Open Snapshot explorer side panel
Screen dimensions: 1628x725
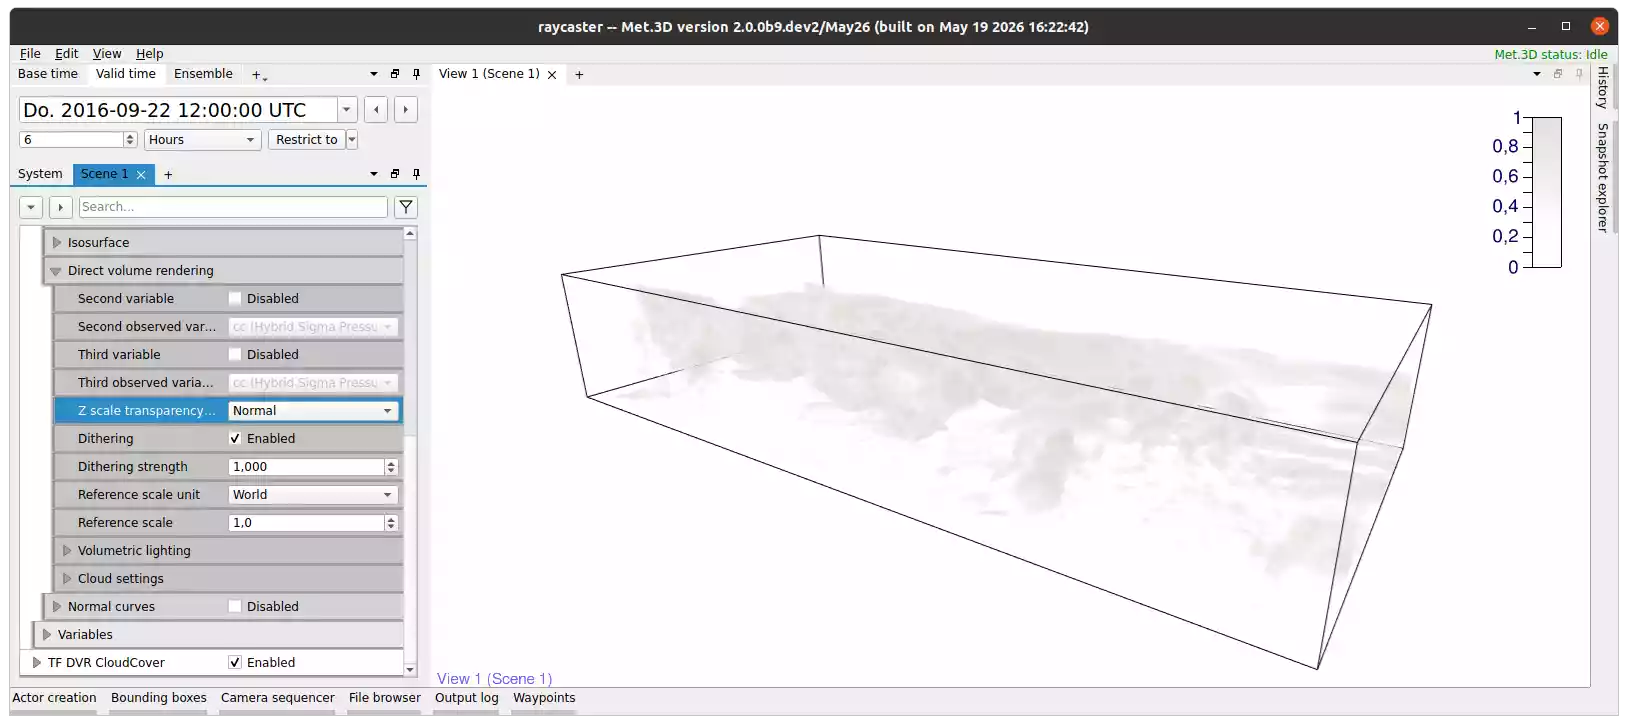pos(1602,178)
